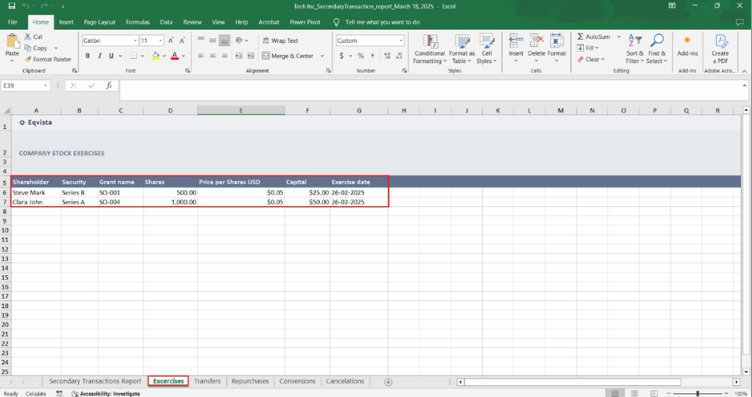Click the Orientation text angle icon
752x397 pixels.
[239, 40]
